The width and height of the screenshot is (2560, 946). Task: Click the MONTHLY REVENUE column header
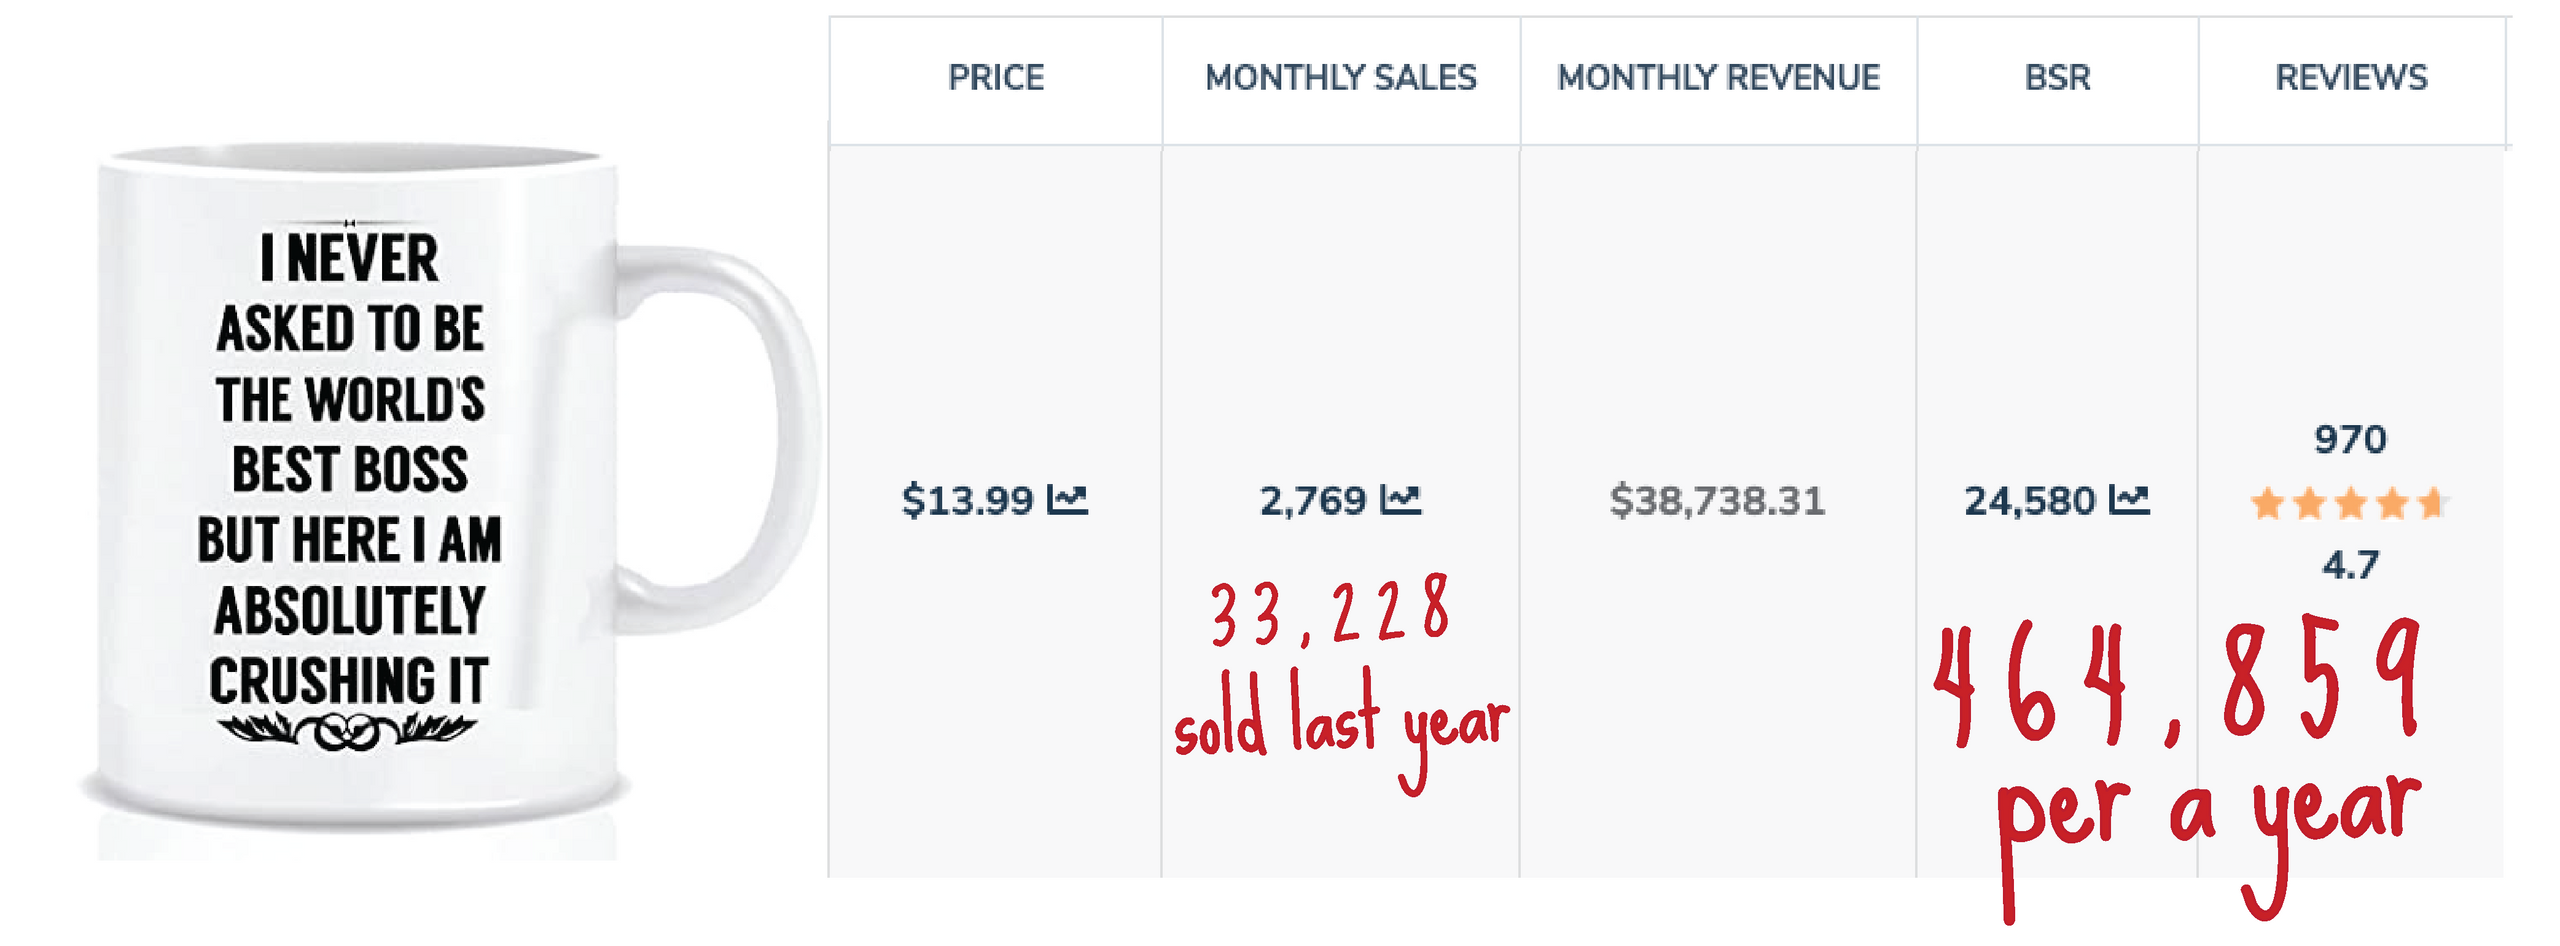click(1718, 77)
